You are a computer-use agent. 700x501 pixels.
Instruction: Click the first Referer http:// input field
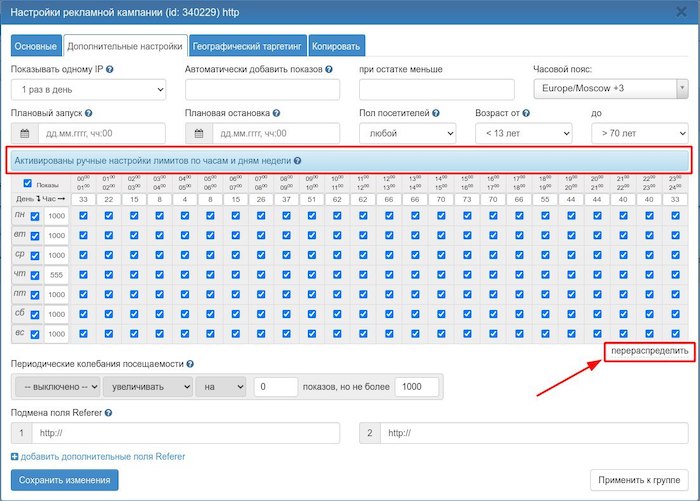click(x=185, y=433)
